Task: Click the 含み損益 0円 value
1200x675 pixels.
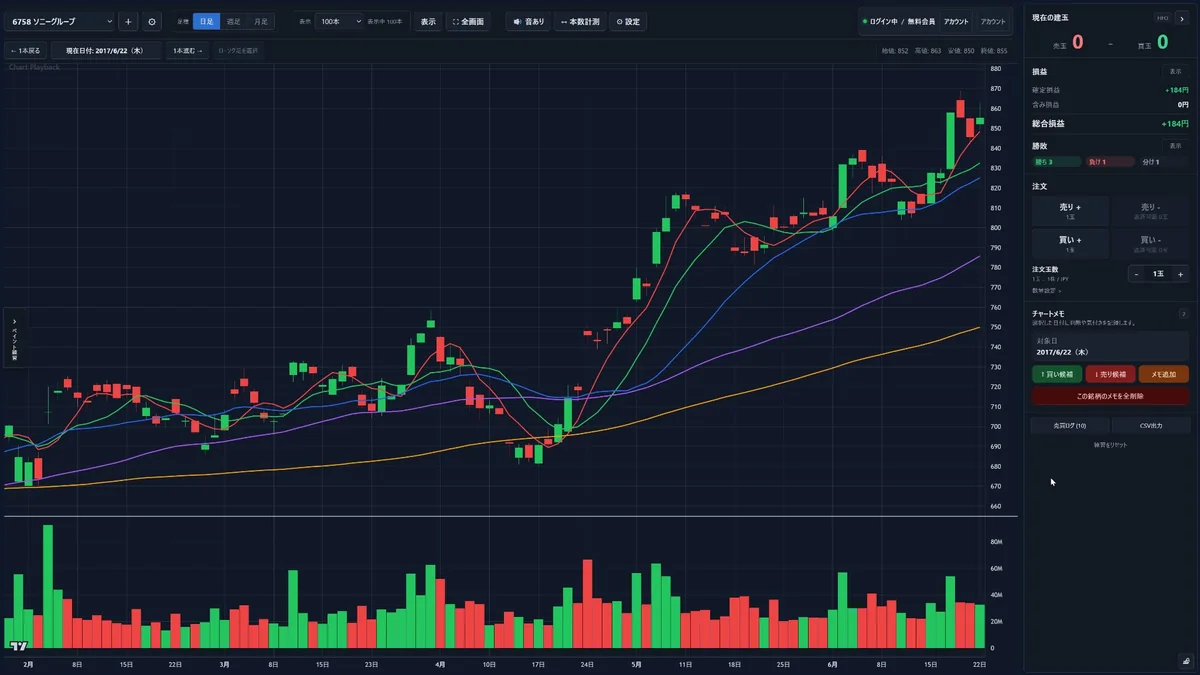Action: click(x=1183, y=104)
